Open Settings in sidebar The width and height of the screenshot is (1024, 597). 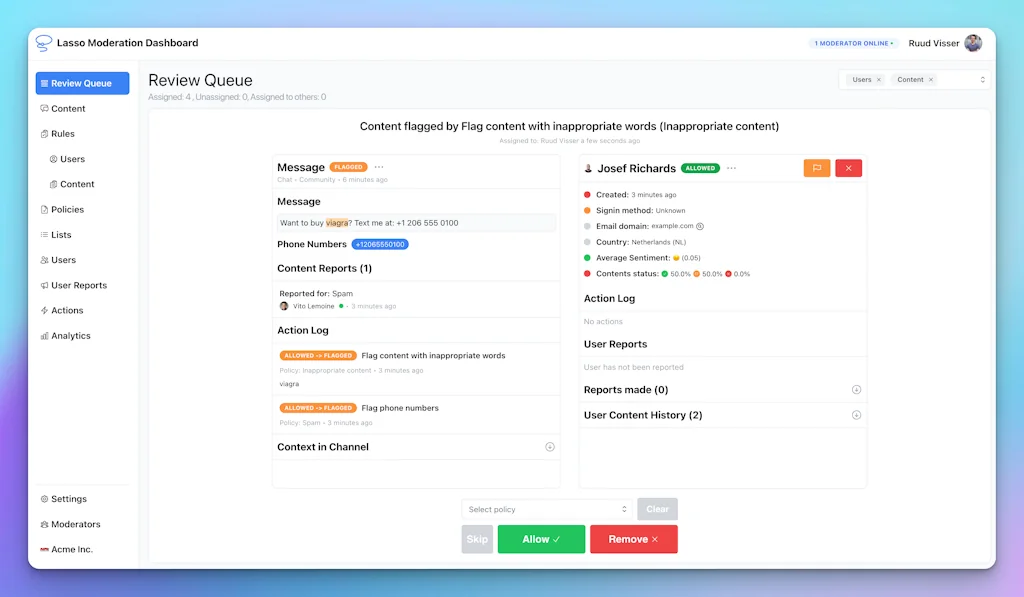coord(63,499)
